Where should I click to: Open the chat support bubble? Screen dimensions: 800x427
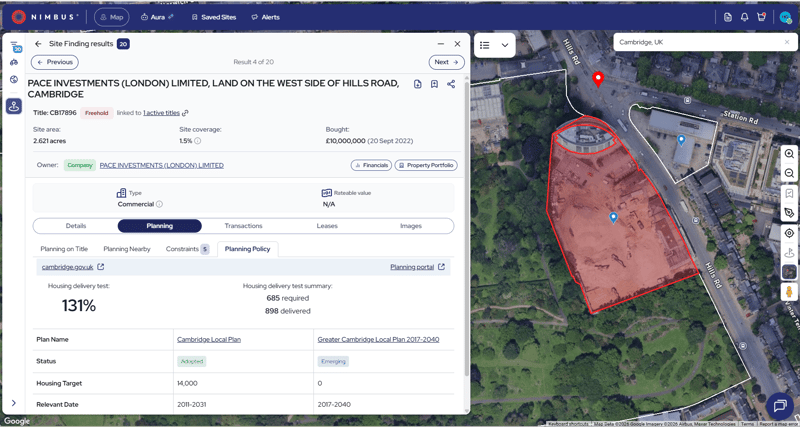click(x=780, y=406)
